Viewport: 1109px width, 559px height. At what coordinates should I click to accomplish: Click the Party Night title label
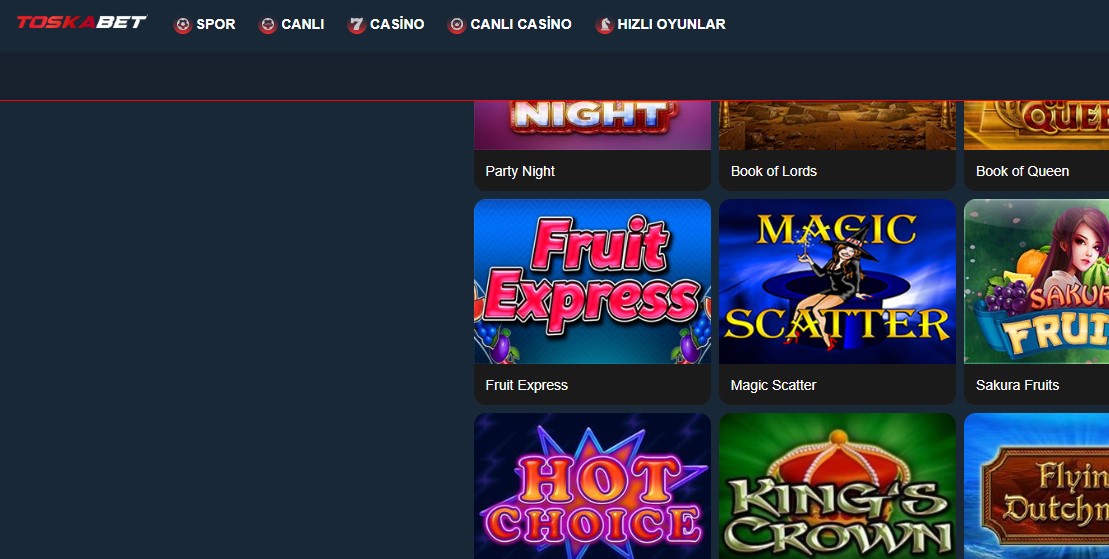click(520, 171)
